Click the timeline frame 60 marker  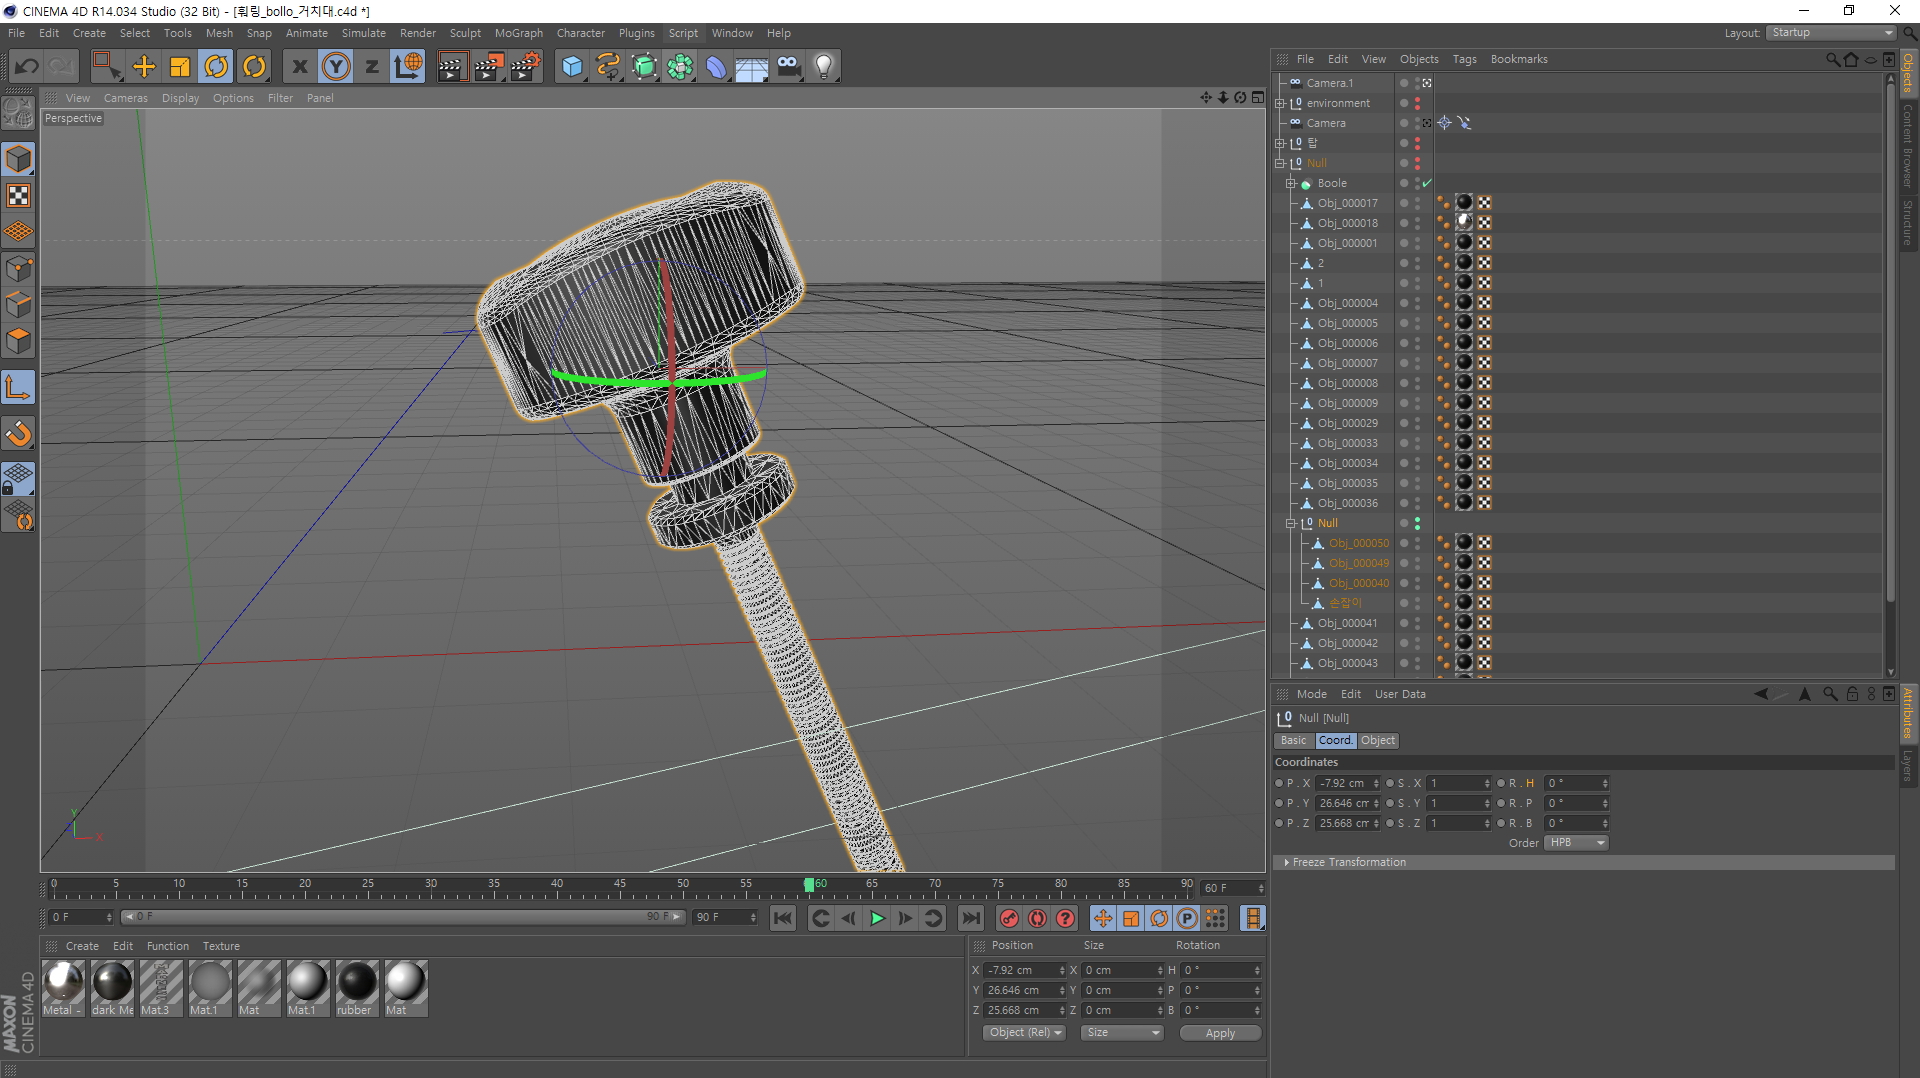[x=809, y=885]
